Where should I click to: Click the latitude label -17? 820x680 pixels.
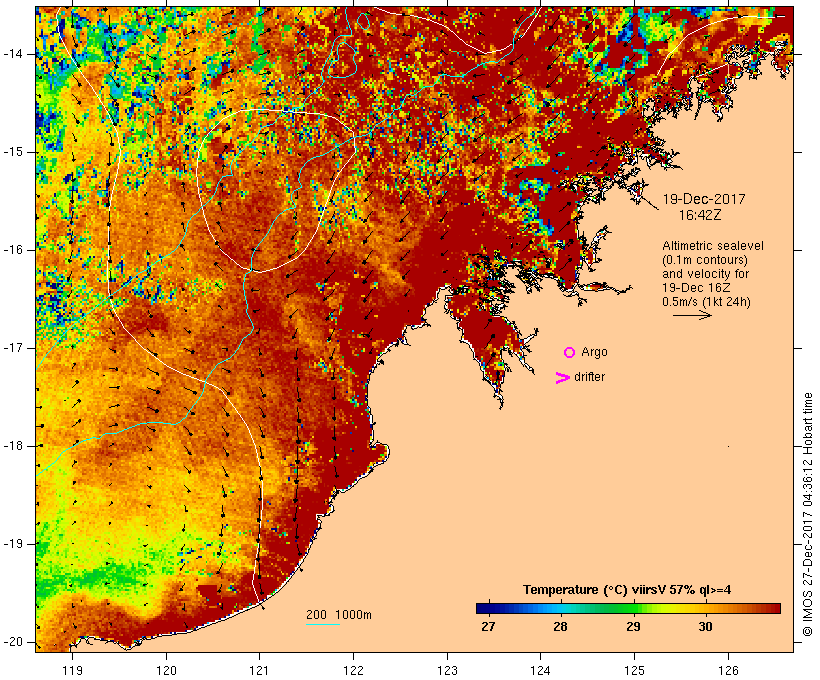[13, 348]
